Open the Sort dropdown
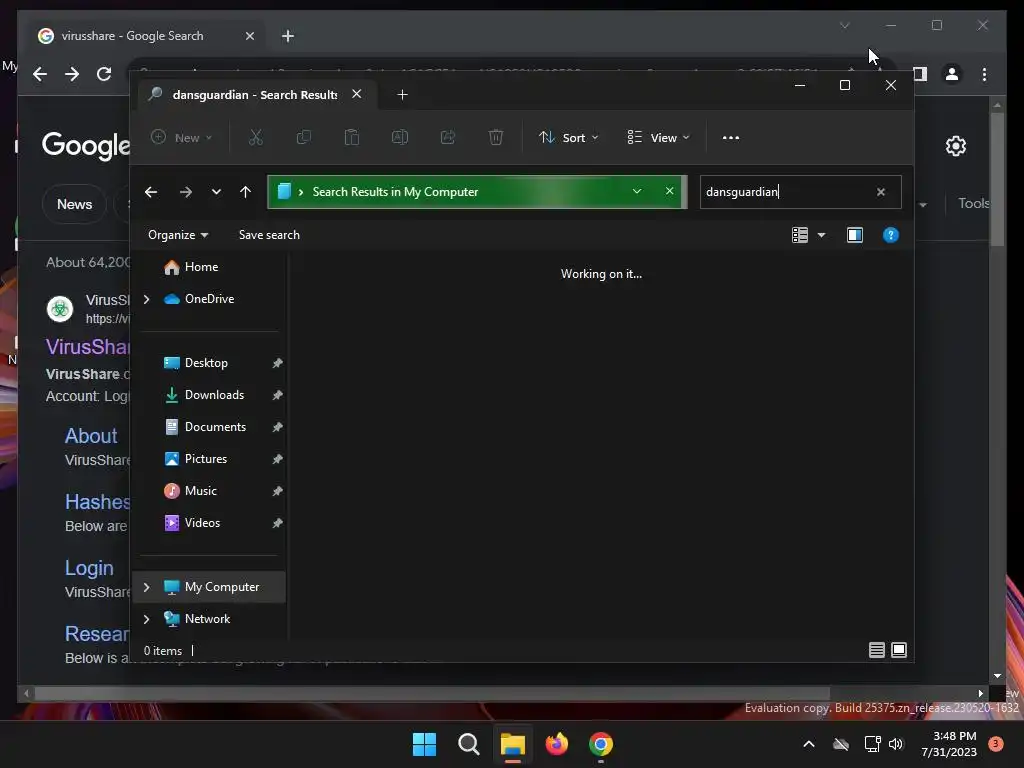Viewport: 1024px width, 768px height. (x=568, y=138)
